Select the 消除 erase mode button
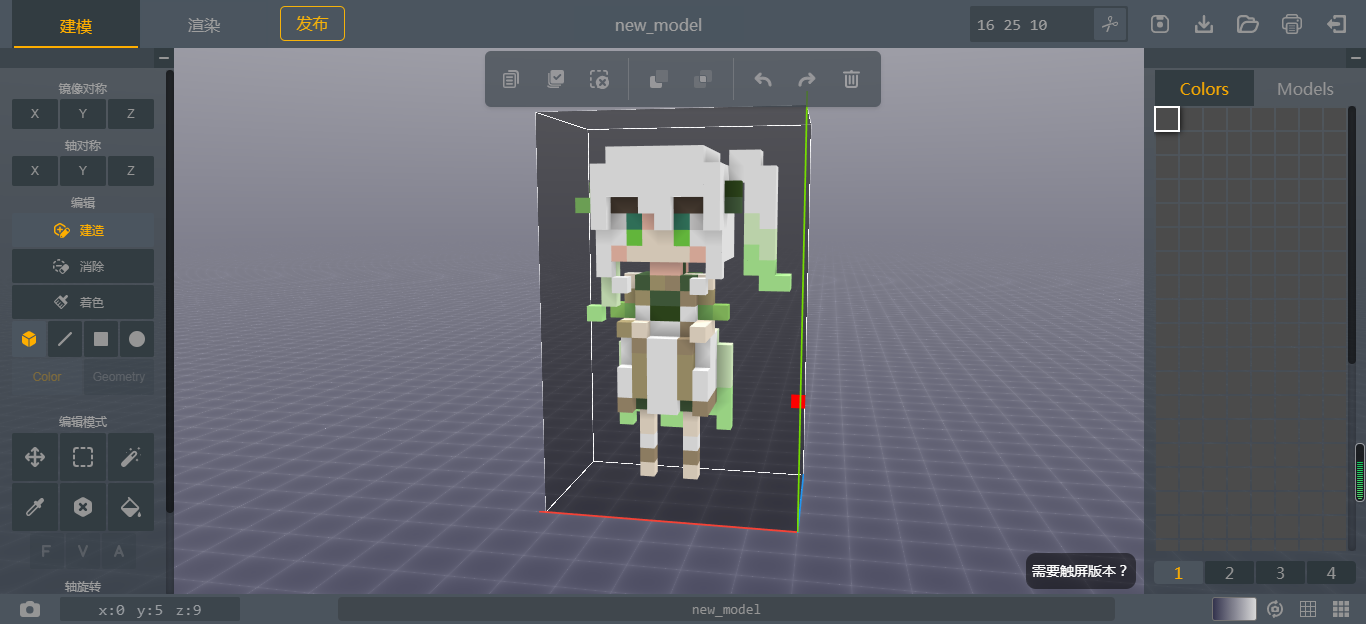The width and height of the screenshot is (1366, 624). pyautogui.click(x=83, y=266)
